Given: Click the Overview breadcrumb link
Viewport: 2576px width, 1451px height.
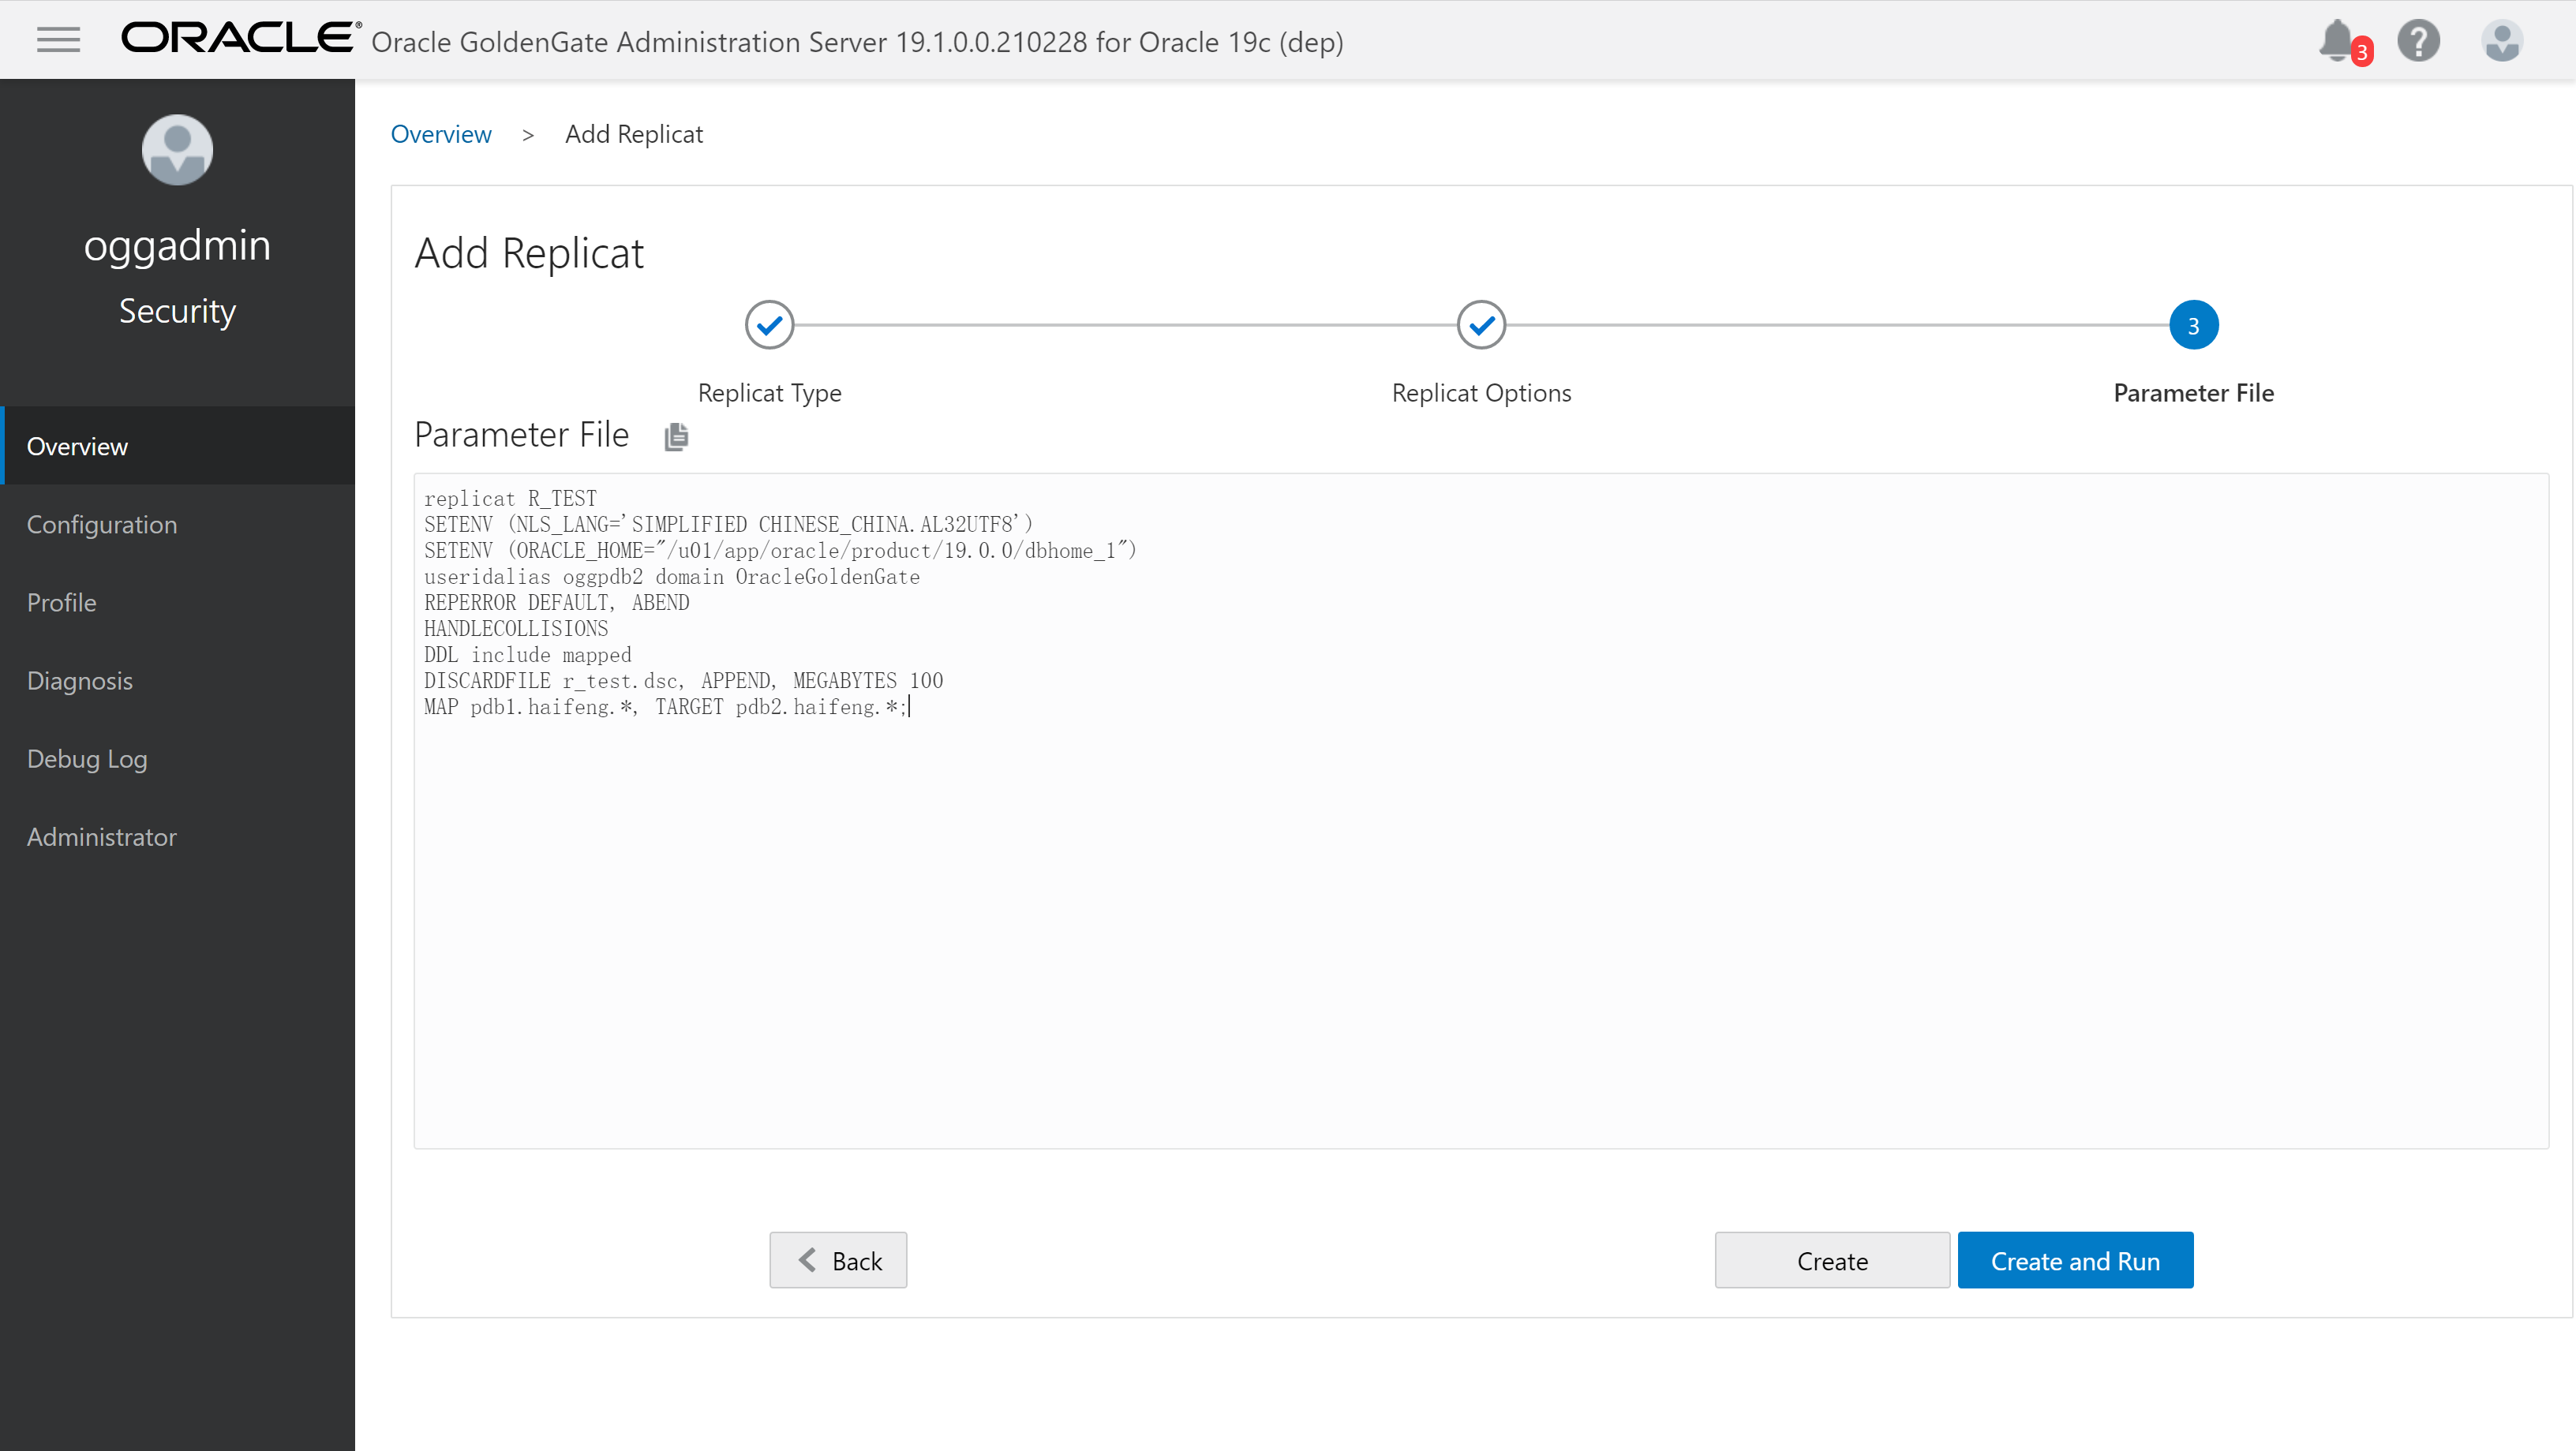Looking at the screenshot, I should coord(441,134).
